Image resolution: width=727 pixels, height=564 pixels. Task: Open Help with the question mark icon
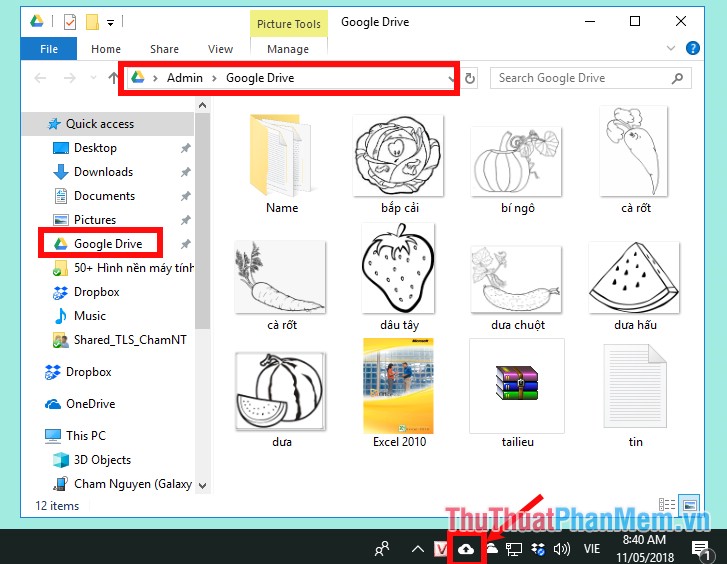(x=693, y=48)
